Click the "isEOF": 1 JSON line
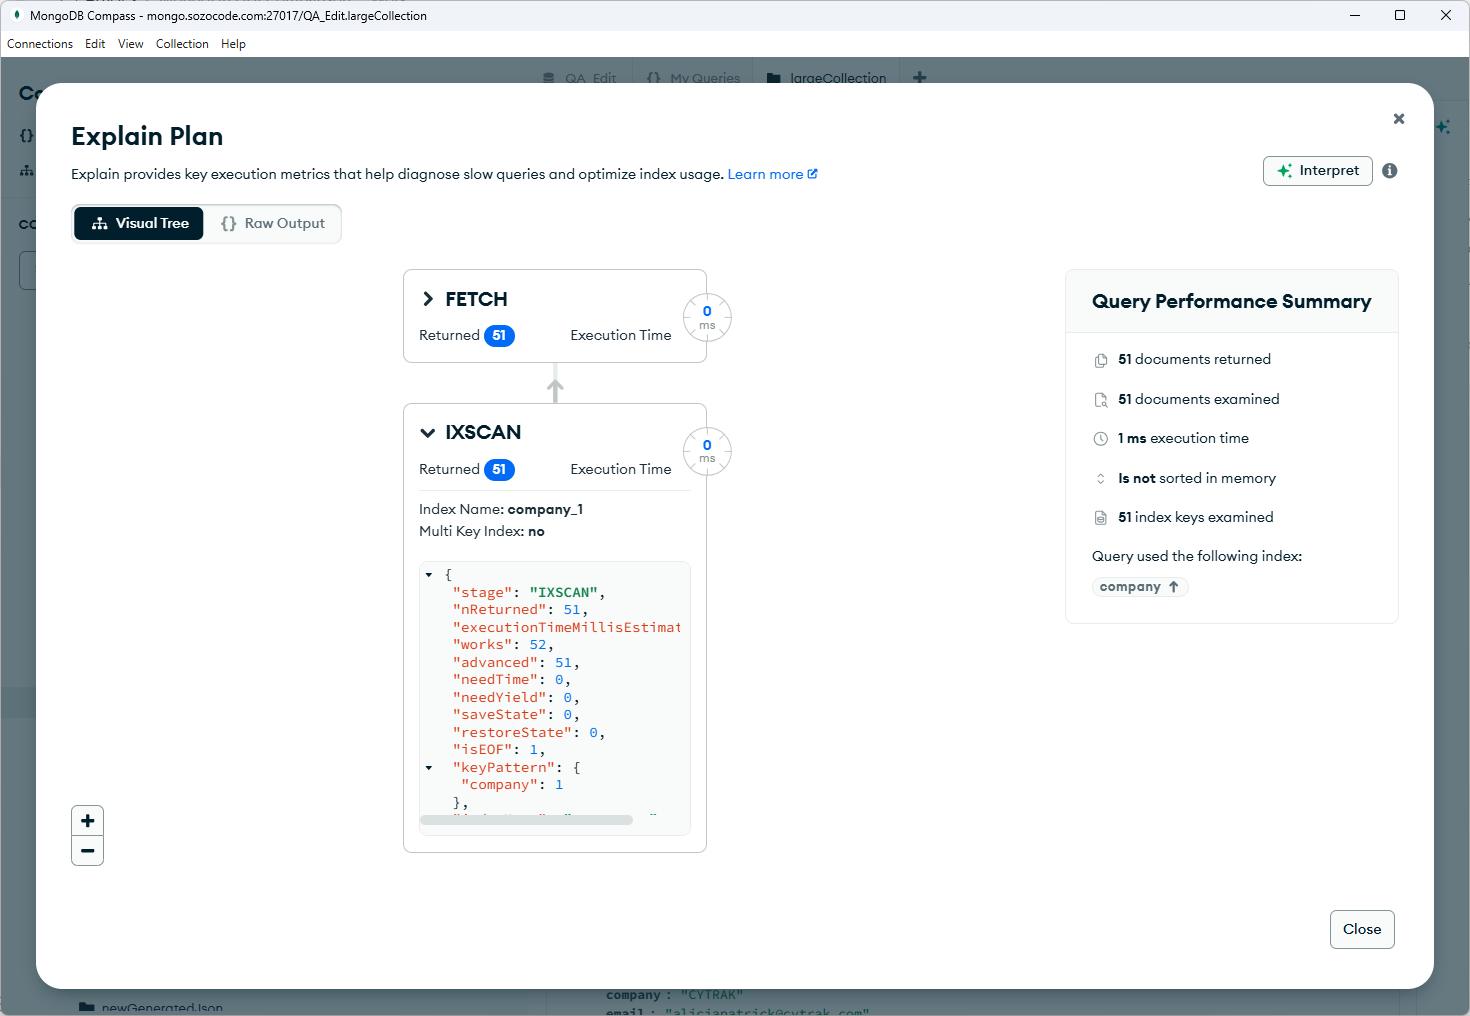 tap(499, 750)
